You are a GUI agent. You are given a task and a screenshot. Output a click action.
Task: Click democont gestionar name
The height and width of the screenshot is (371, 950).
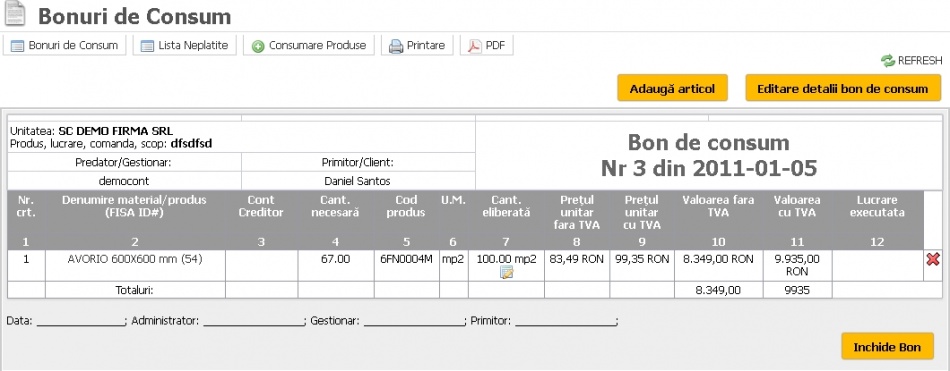[124, 181]
